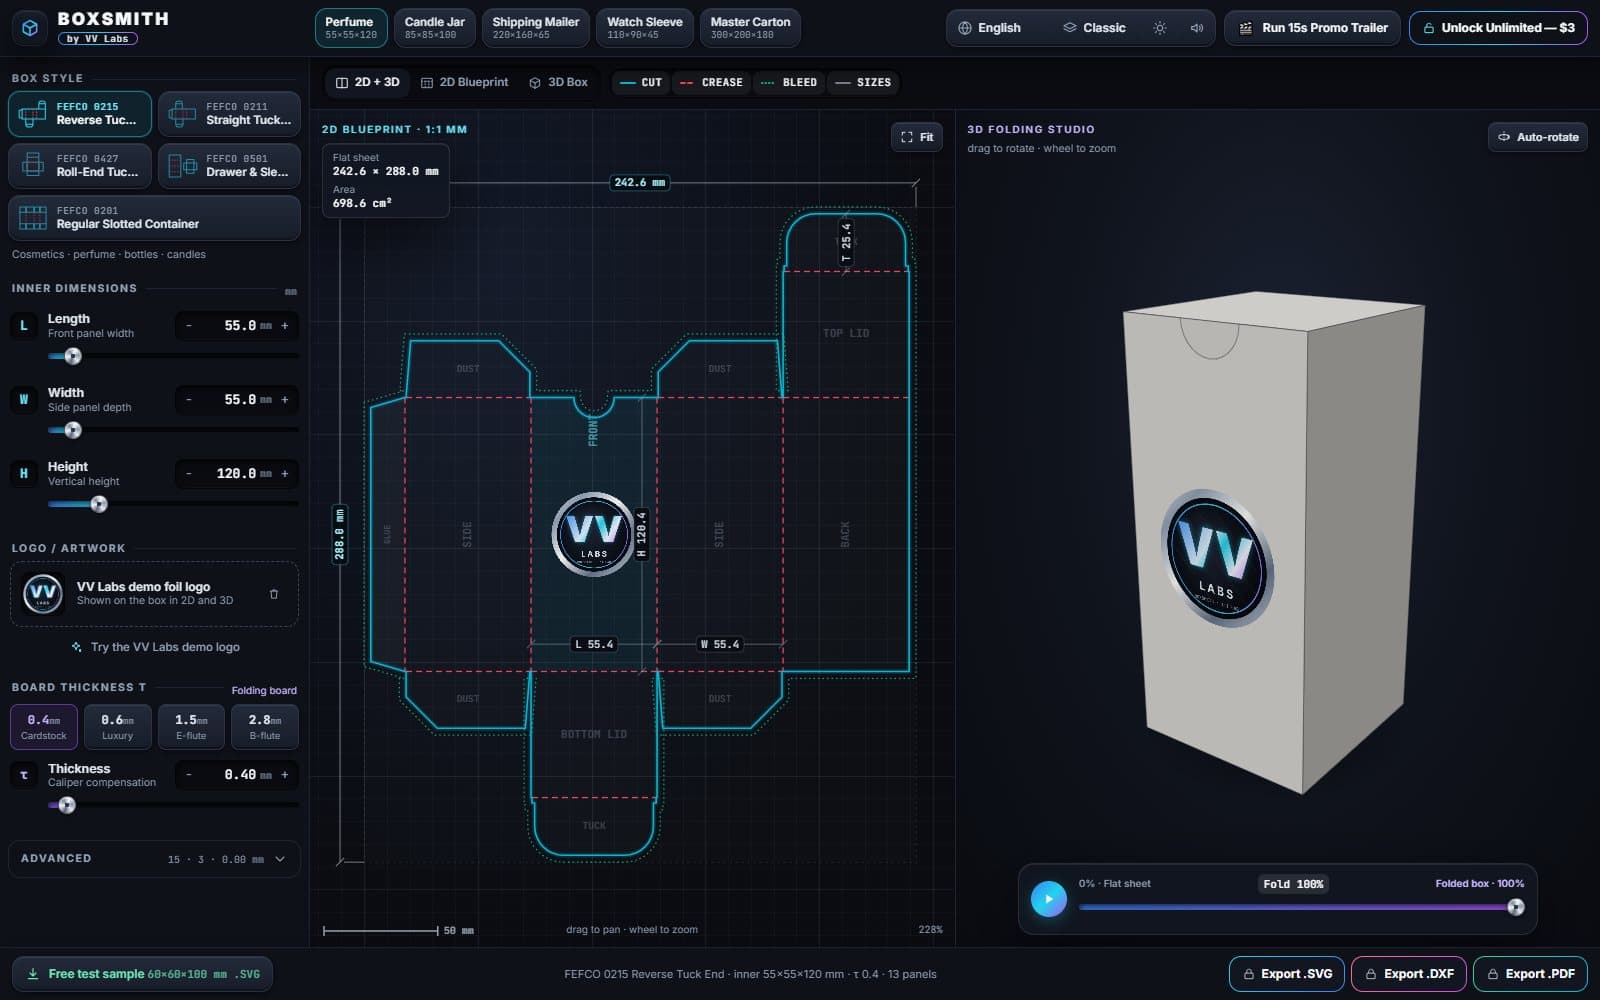Toggle SIZES dimension labels
The width and height of the screenshot is (1600, 1000).
863,82
